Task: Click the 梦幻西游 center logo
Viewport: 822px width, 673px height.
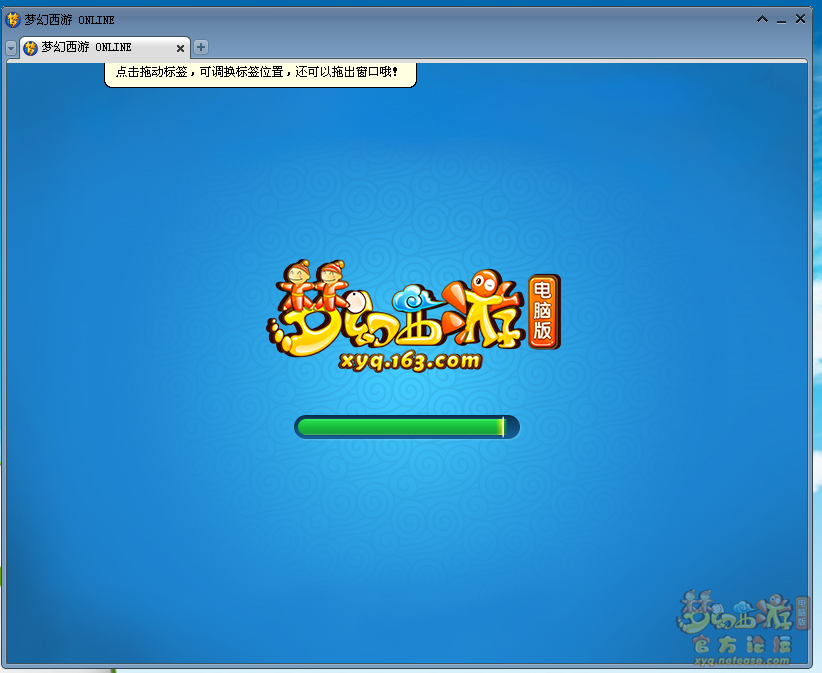Action: point(396,309)
